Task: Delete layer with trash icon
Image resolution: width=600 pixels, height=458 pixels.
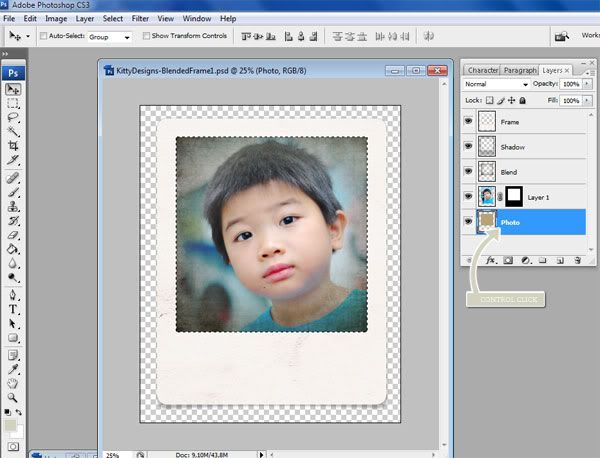Action: (577, 261)
